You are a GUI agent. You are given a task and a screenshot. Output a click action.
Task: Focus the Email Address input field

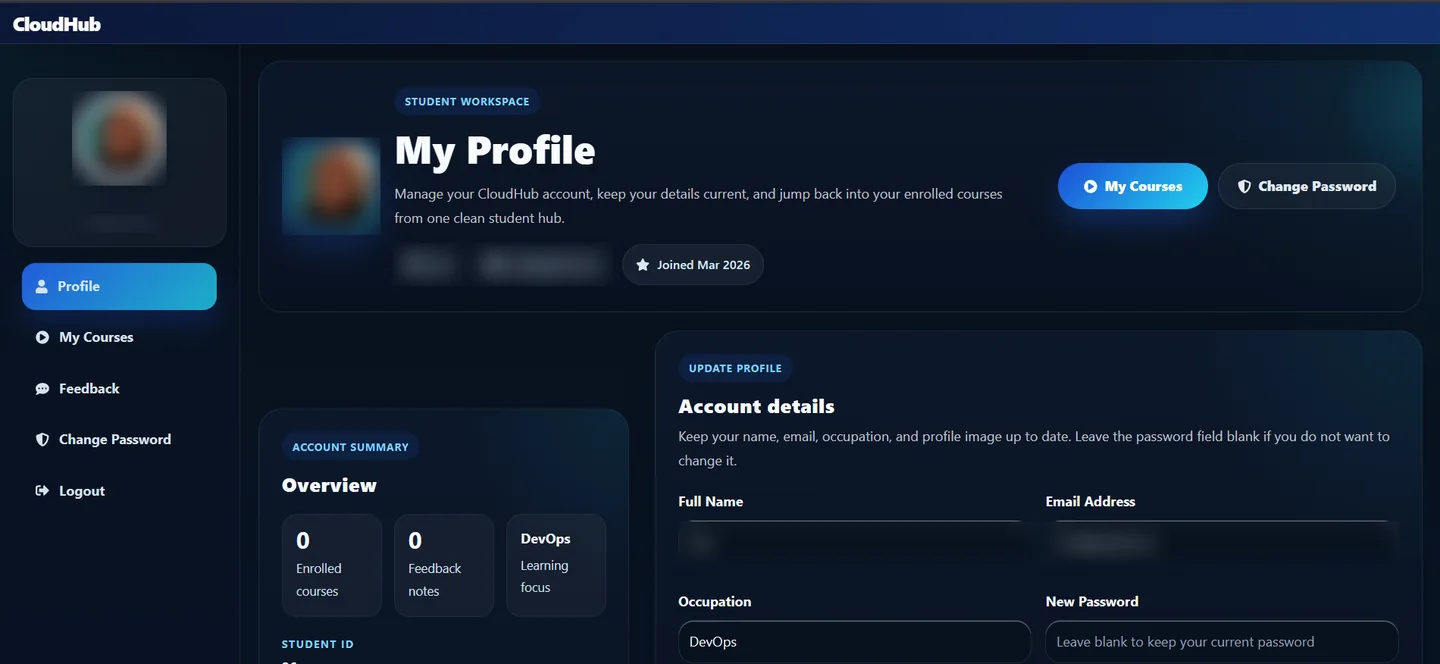1221,543
